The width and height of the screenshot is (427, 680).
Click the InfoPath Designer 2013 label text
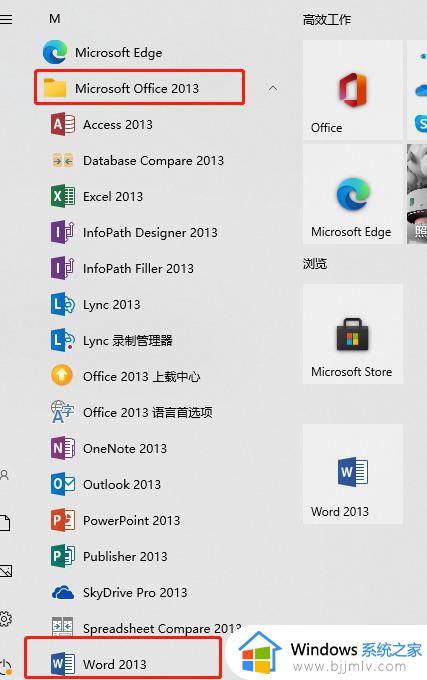coord(150,233)
